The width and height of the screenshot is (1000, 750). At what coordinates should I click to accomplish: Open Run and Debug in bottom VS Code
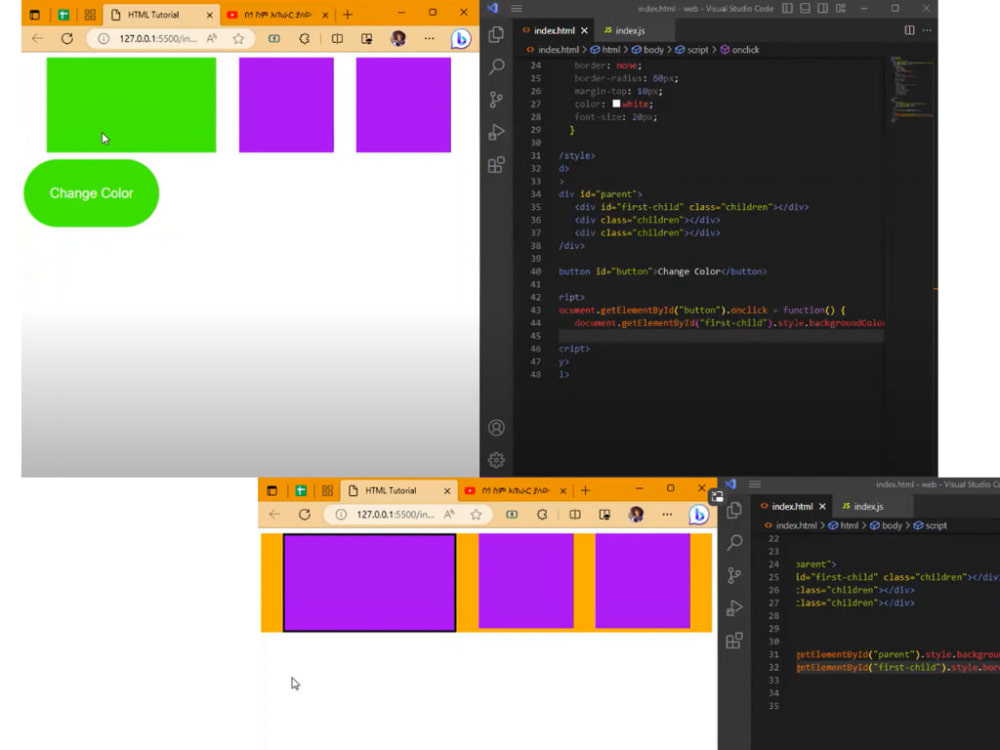734,608
